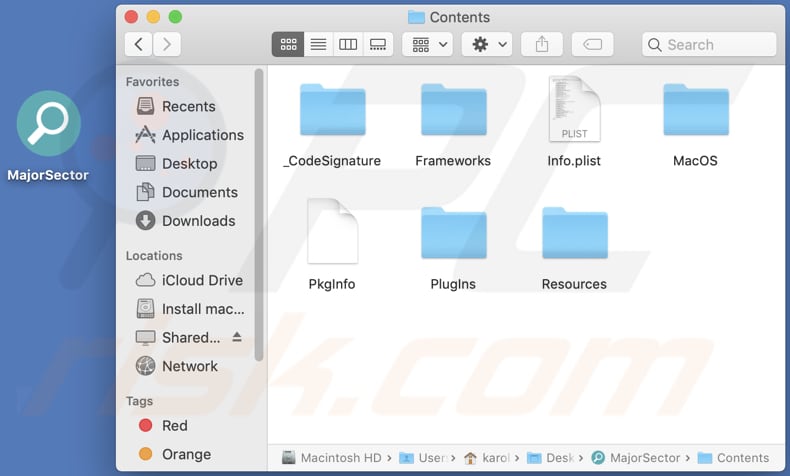The image size is (790, 476).
Task: Switch to icon view
Action: 288,45
